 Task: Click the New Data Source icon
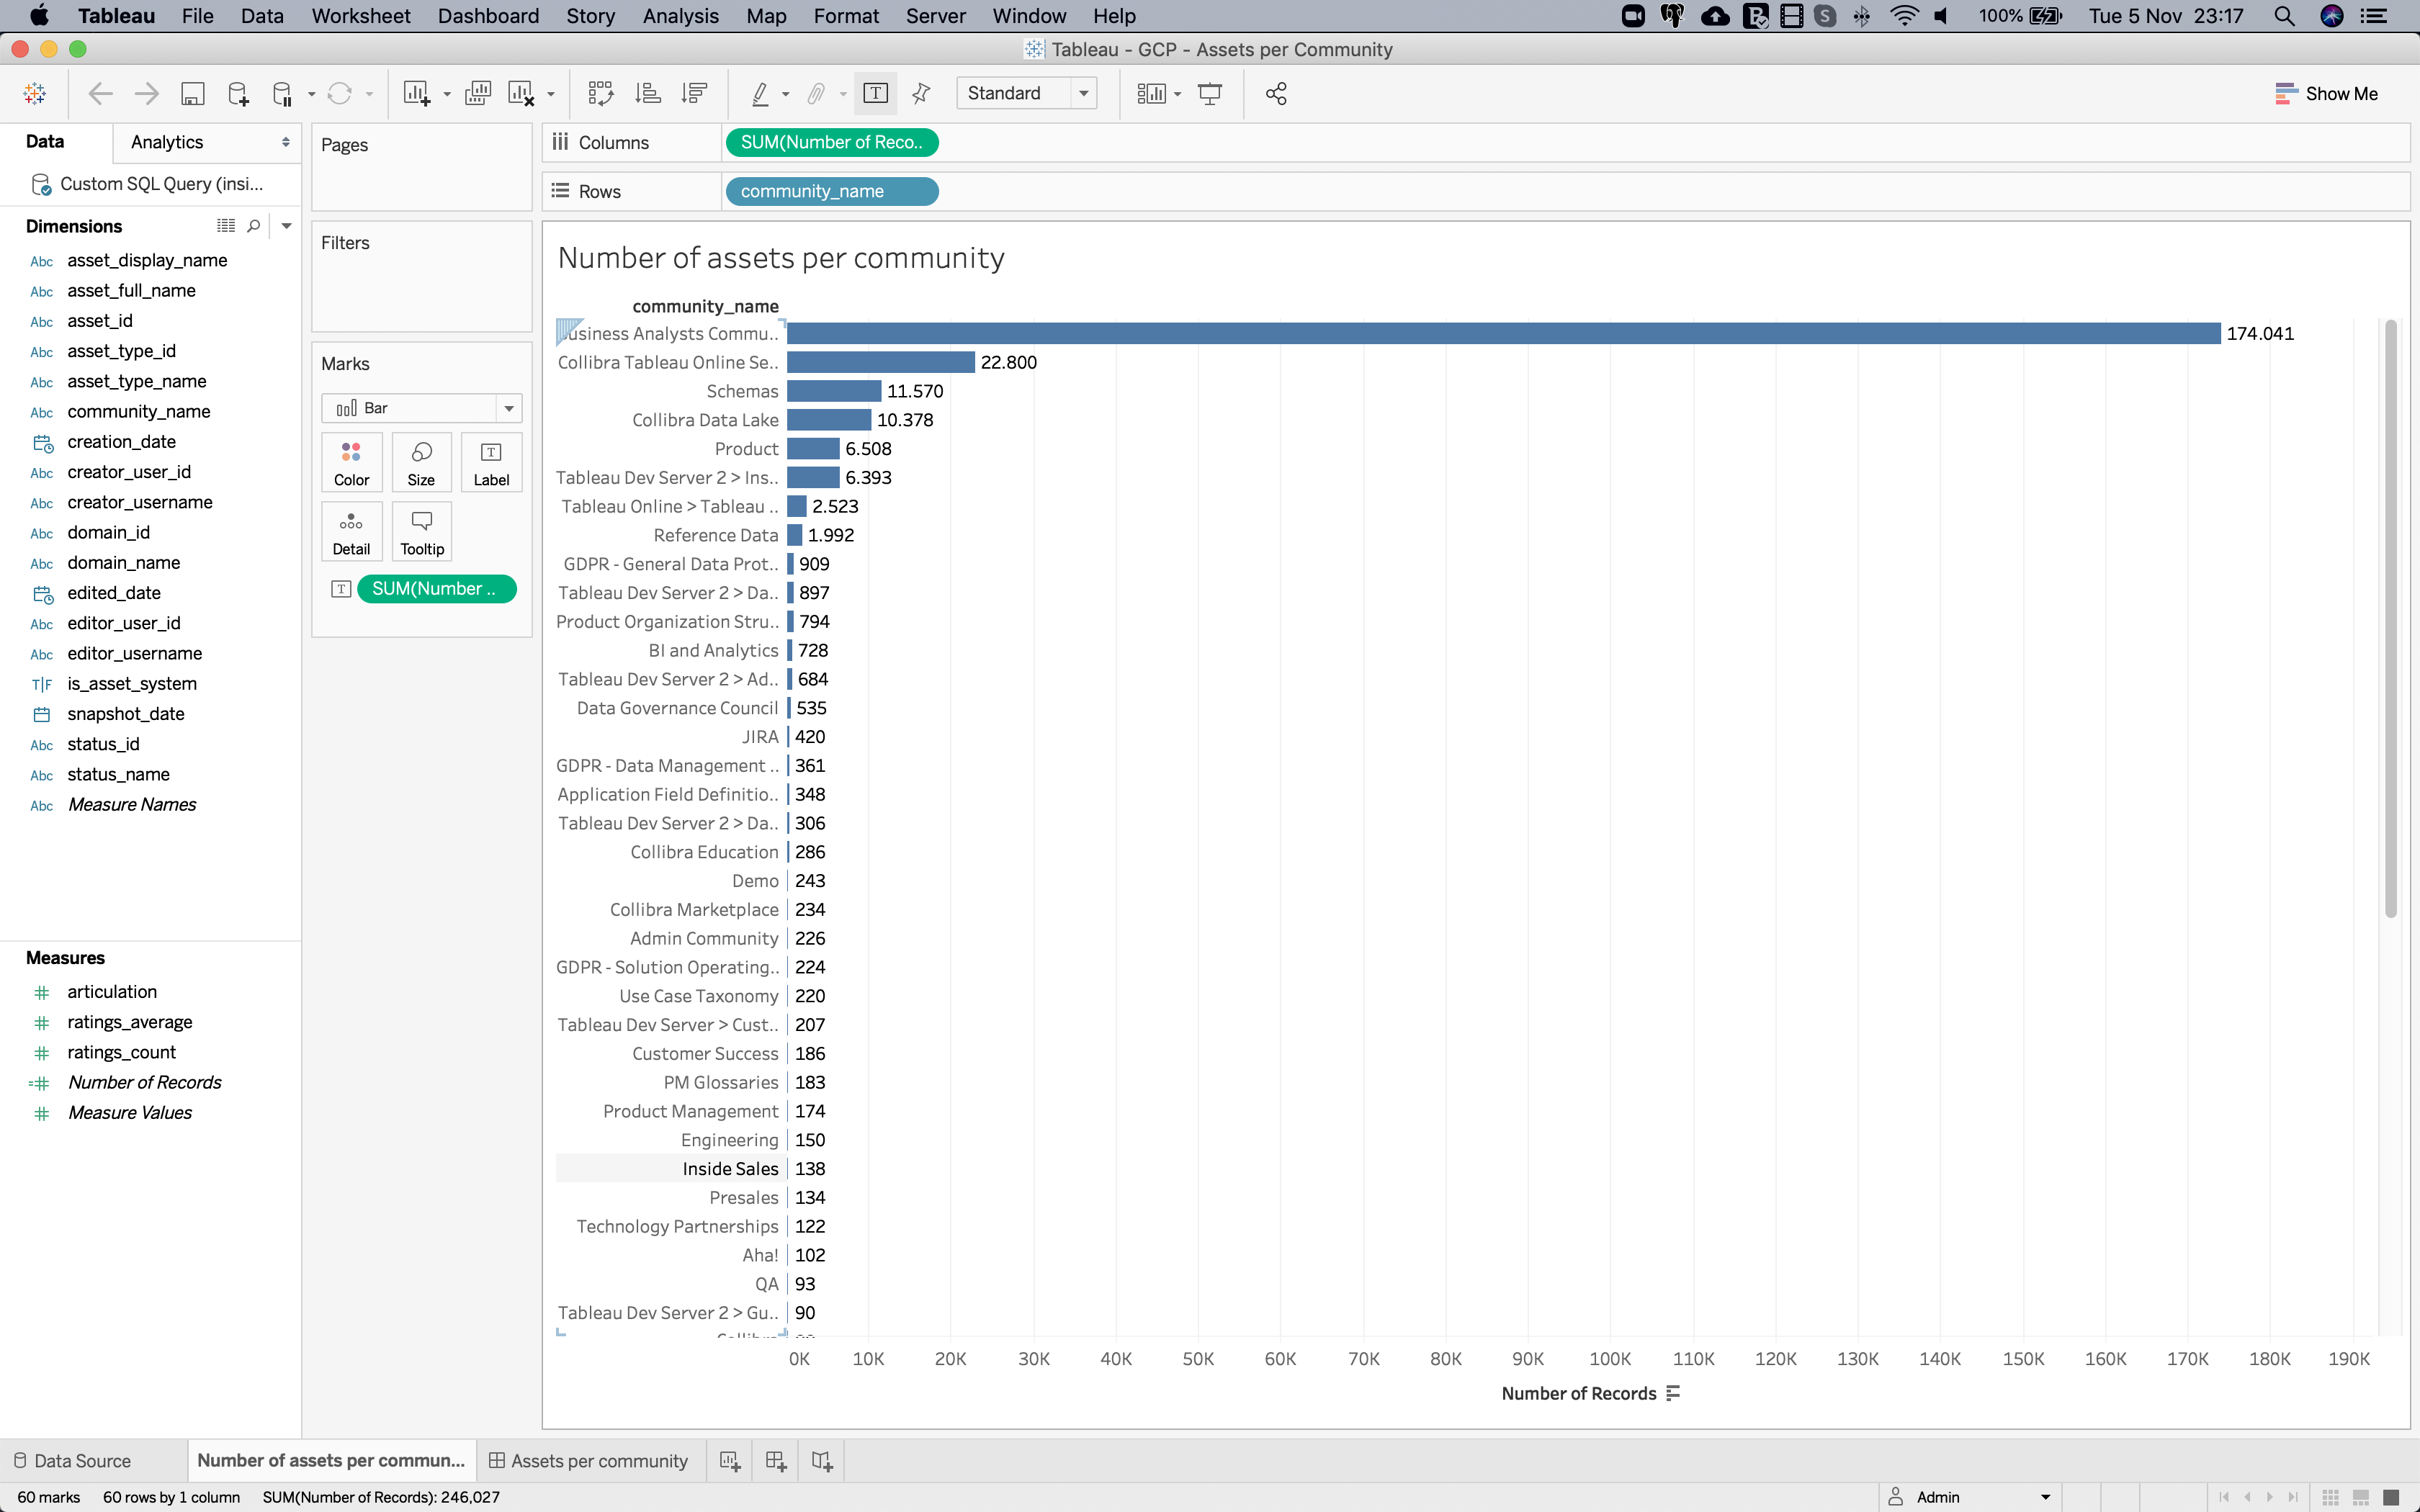coord(238,93)
